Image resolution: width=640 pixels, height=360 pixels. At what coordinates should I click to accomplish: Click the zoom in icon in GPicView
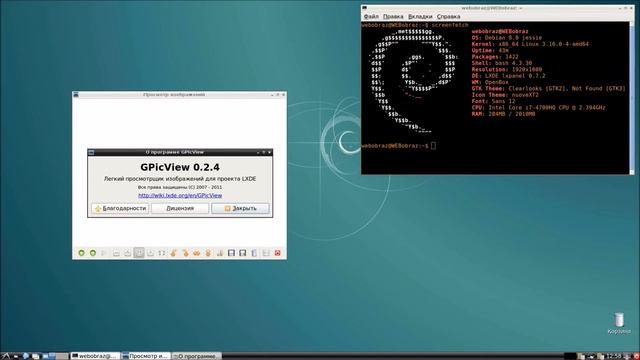pyautogui.click(x=127, y=253)
